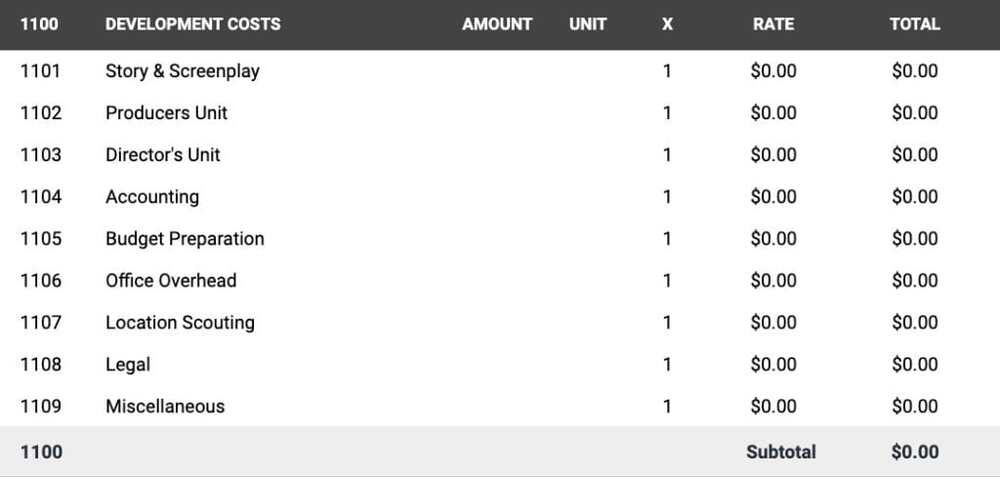
Task: Click the Miscellaneous total value
Action: click(x=914, y=407)
